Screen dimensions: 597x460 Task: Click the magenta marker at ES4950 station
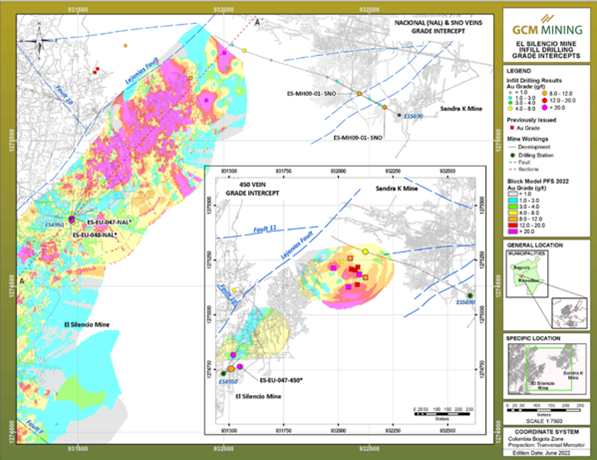pos(71,219)
